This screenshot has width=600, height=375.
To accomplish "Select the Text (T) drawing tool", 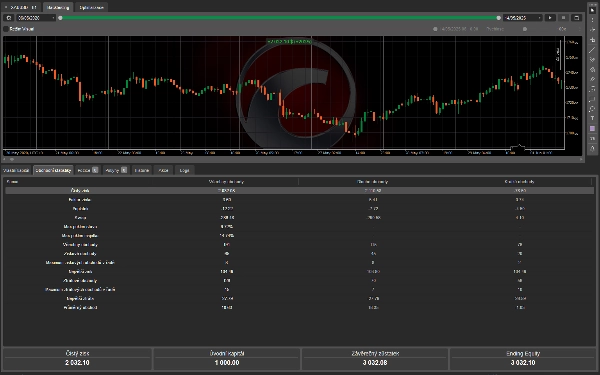I will (x=592, y=118).
